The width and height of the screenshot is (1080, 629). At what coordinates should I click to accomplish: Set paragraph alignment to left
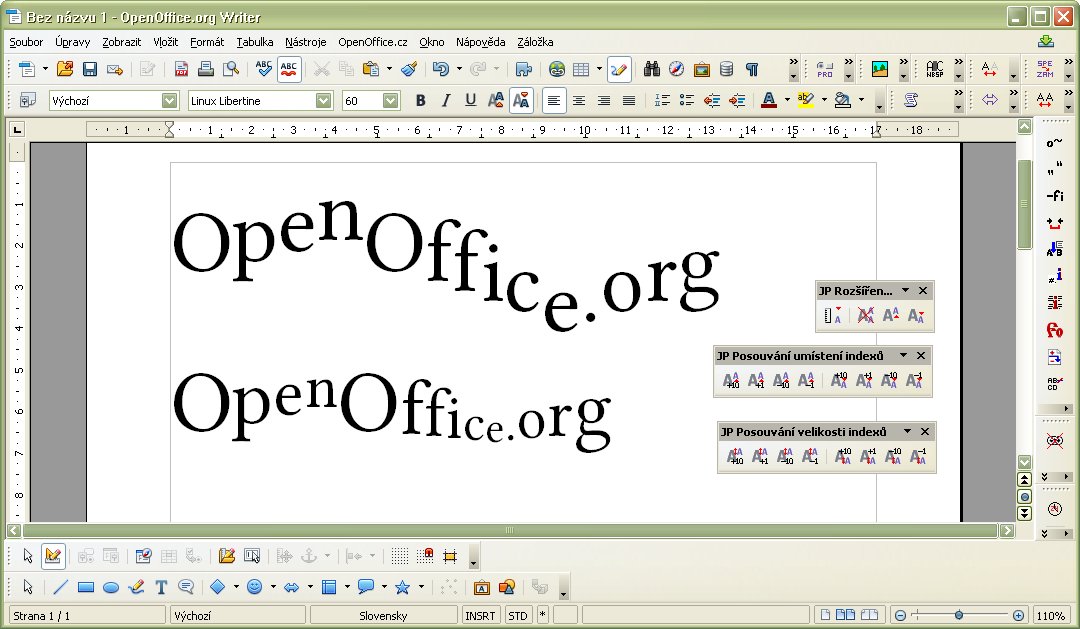coord(553,101)
